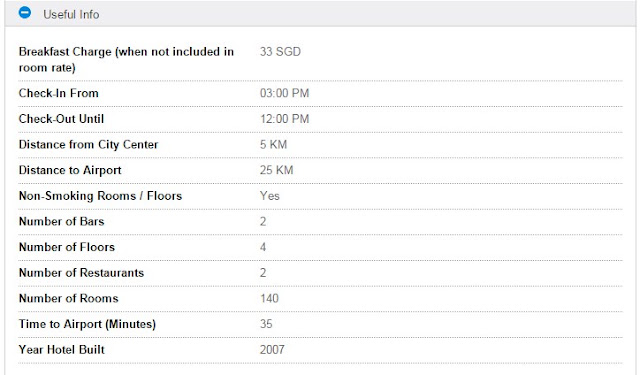640x375 pixels.
Task: Select the Number of Bars row
Action: pyautogui.click(x=320, y=222)
